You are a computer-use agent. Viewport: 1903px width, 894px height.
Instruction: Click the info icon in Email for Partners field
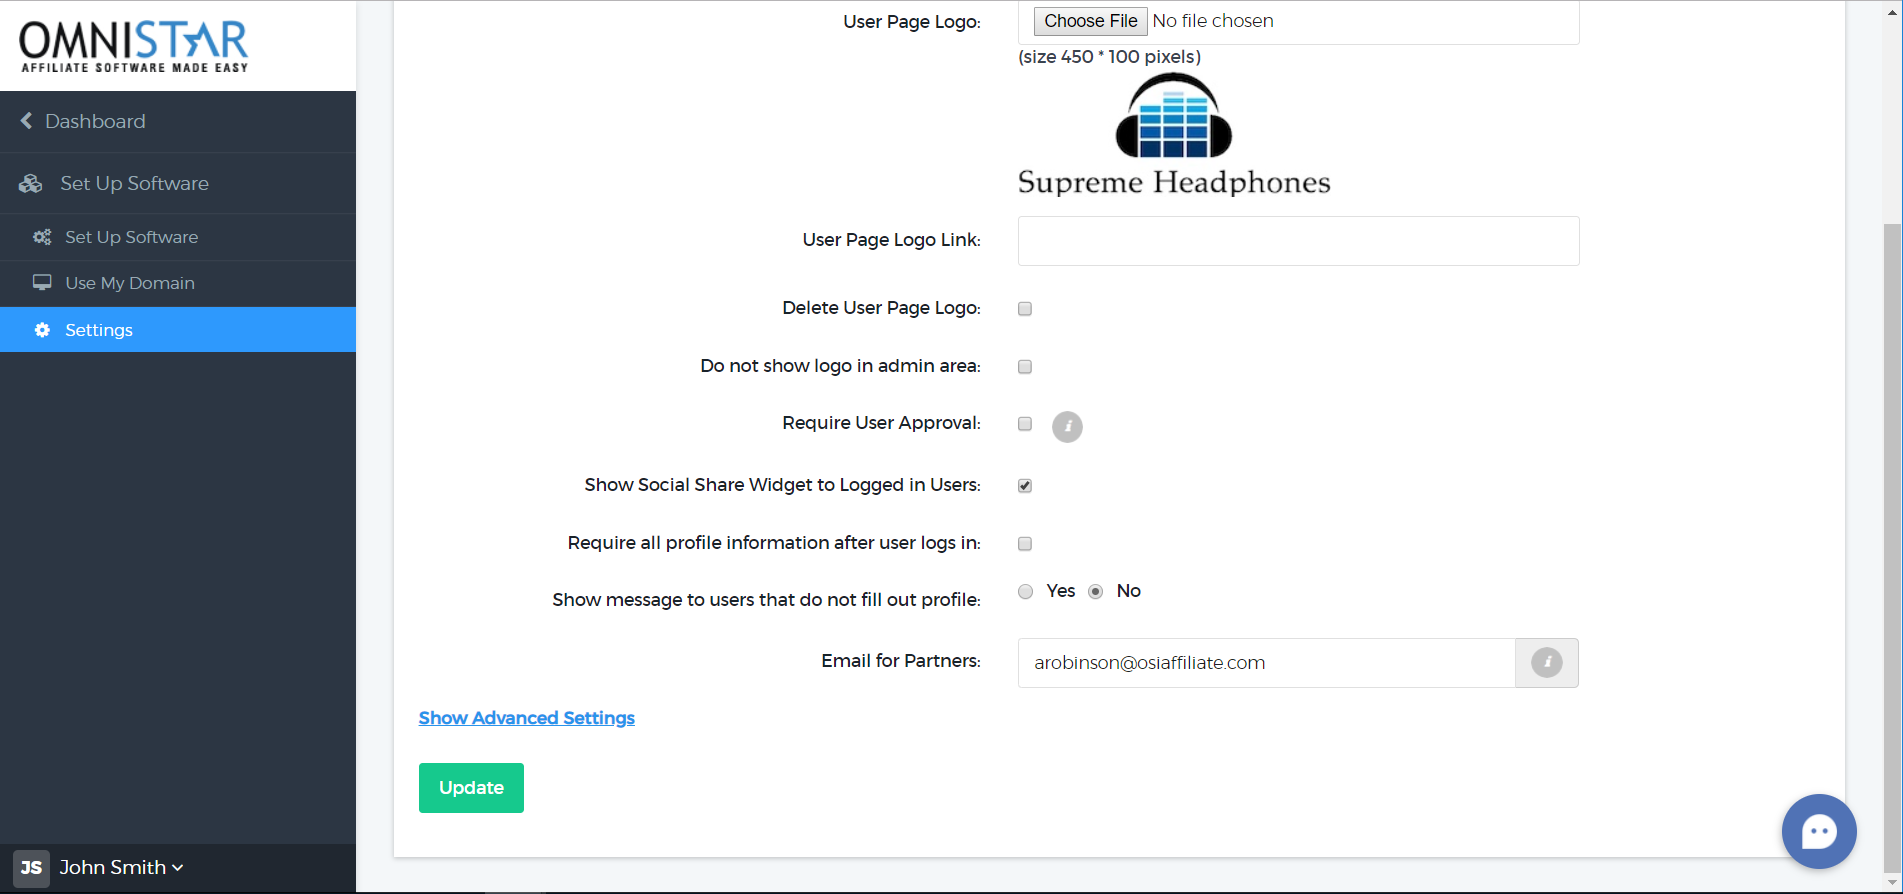tap(1546, 663)
